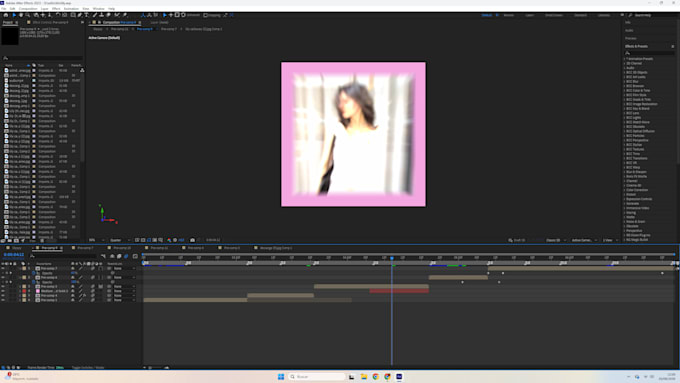This screenshot has height=383, width=680.
Task: Click the timeline zoom slider at bottom
Action: 156,367
